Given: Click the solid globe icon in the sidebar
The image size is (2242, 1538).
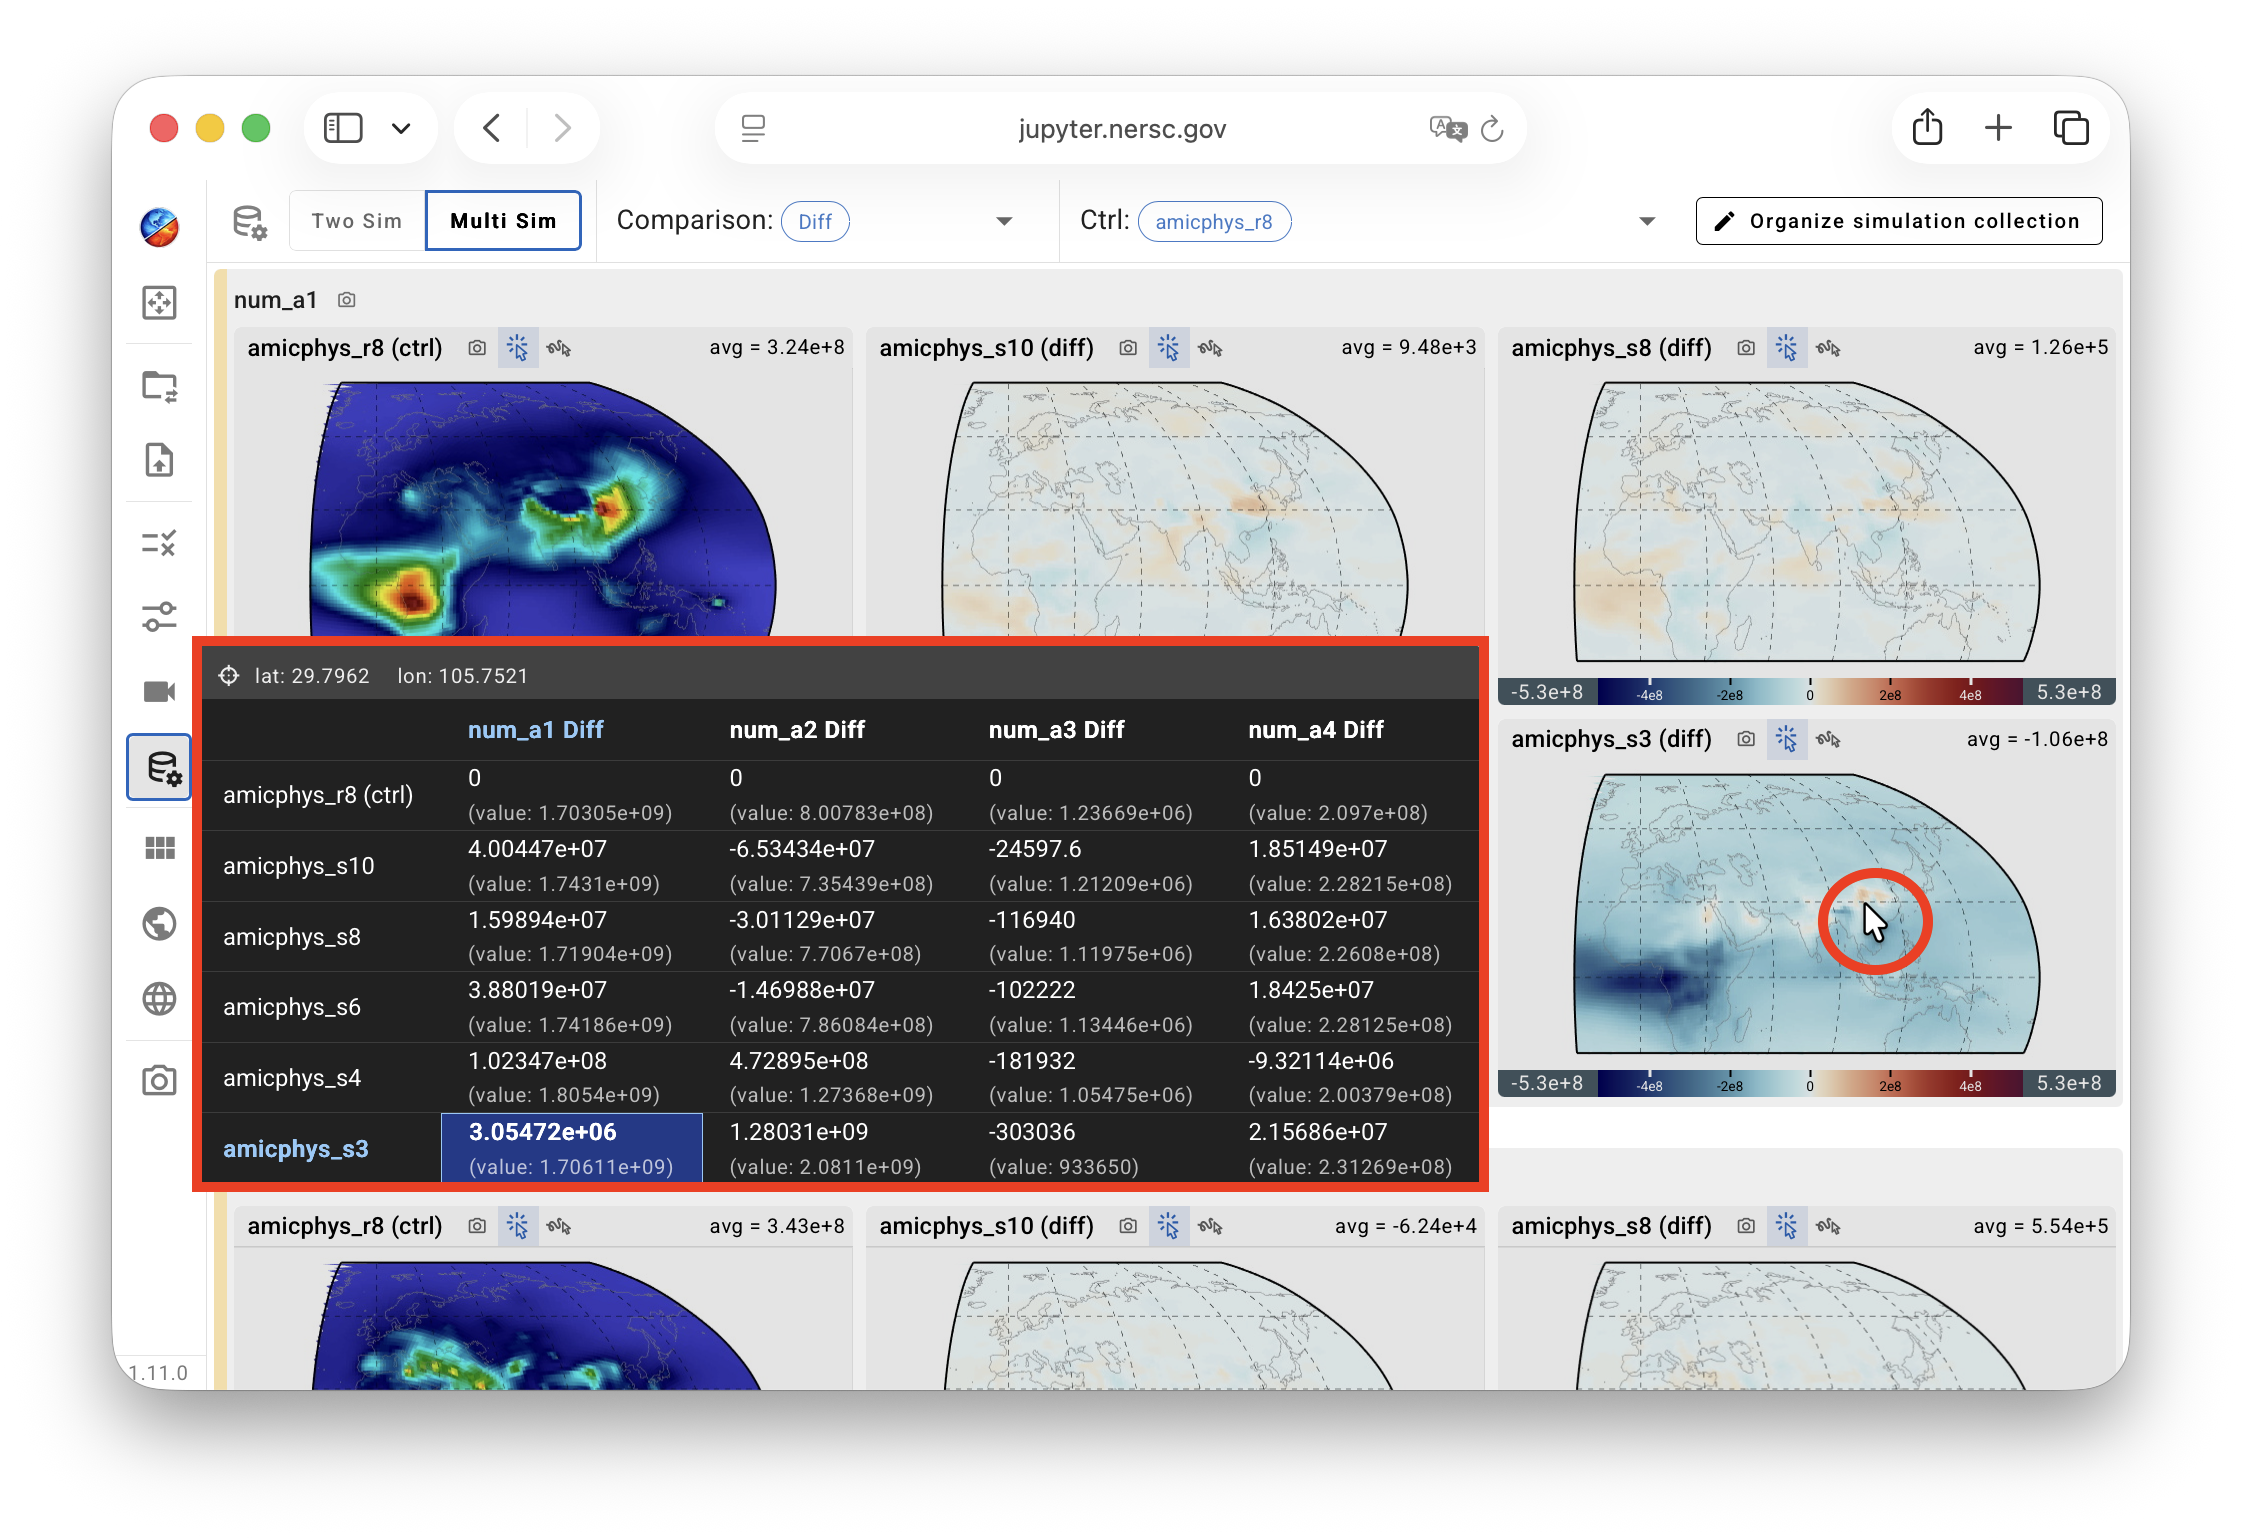Looking at the screenshot, I should [x=159, y=923].
